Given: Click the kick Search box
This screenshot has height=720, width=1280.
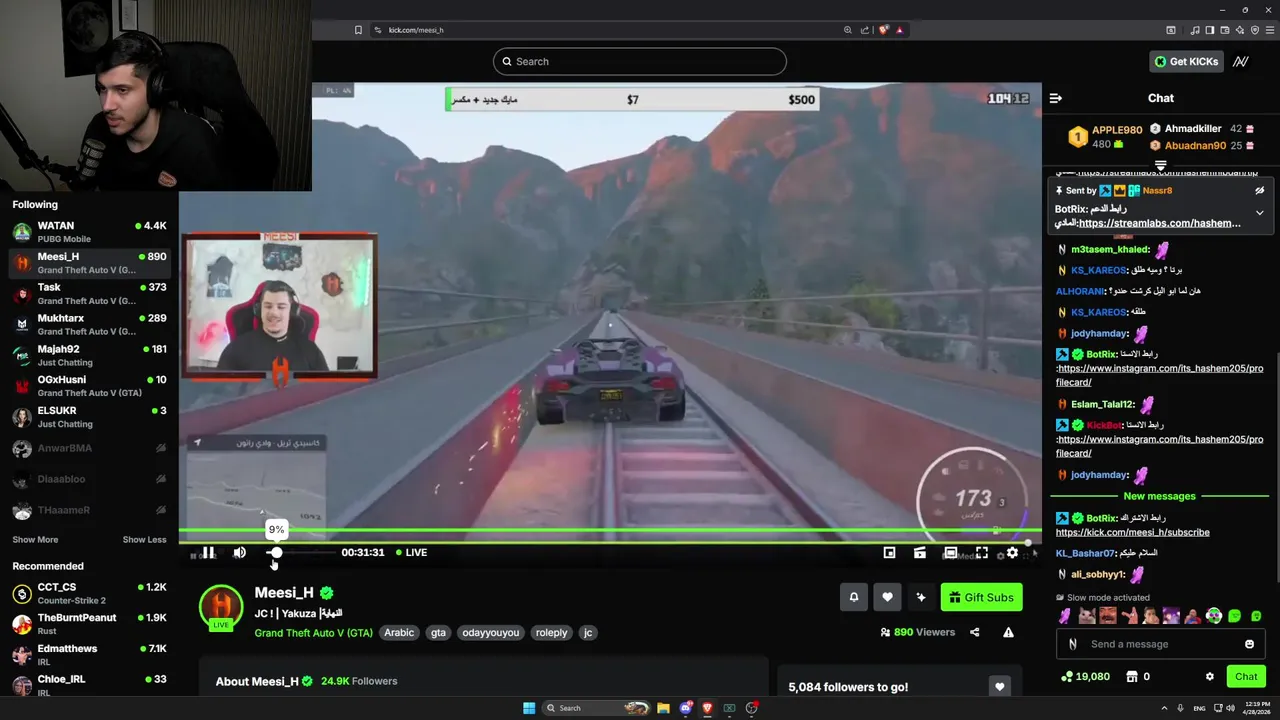Looking at the screenshot, I should click(640, 61).
